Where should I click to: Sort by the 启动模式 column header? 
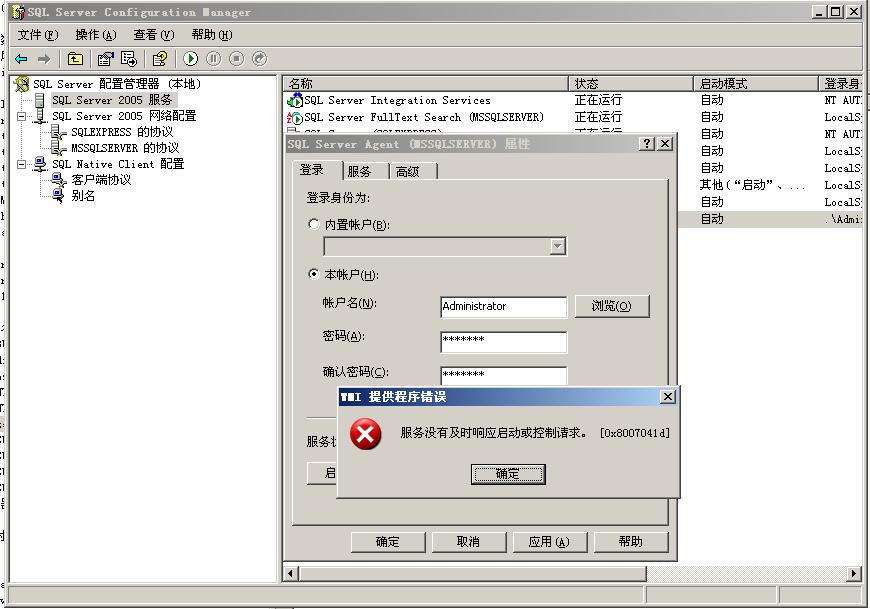[756, 84]
